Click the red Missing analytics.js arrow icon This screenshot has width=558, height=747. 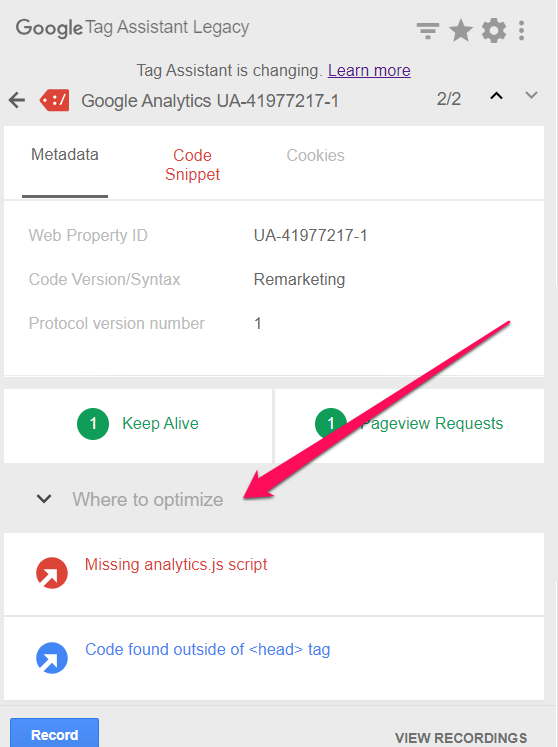point(52,573)
